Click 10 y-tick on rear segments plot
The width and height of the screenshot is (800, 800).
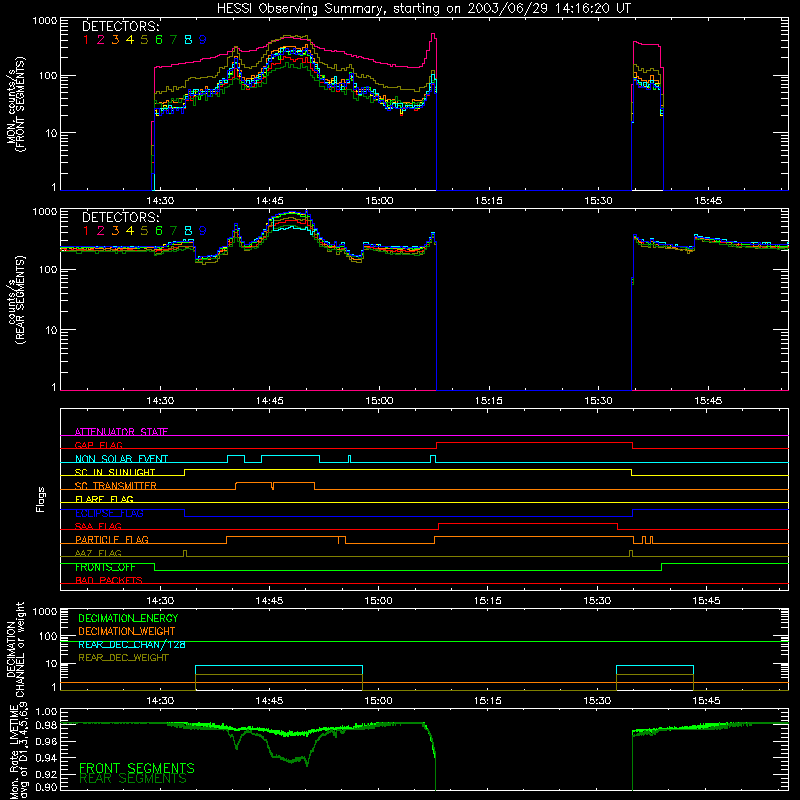point(51,330)
